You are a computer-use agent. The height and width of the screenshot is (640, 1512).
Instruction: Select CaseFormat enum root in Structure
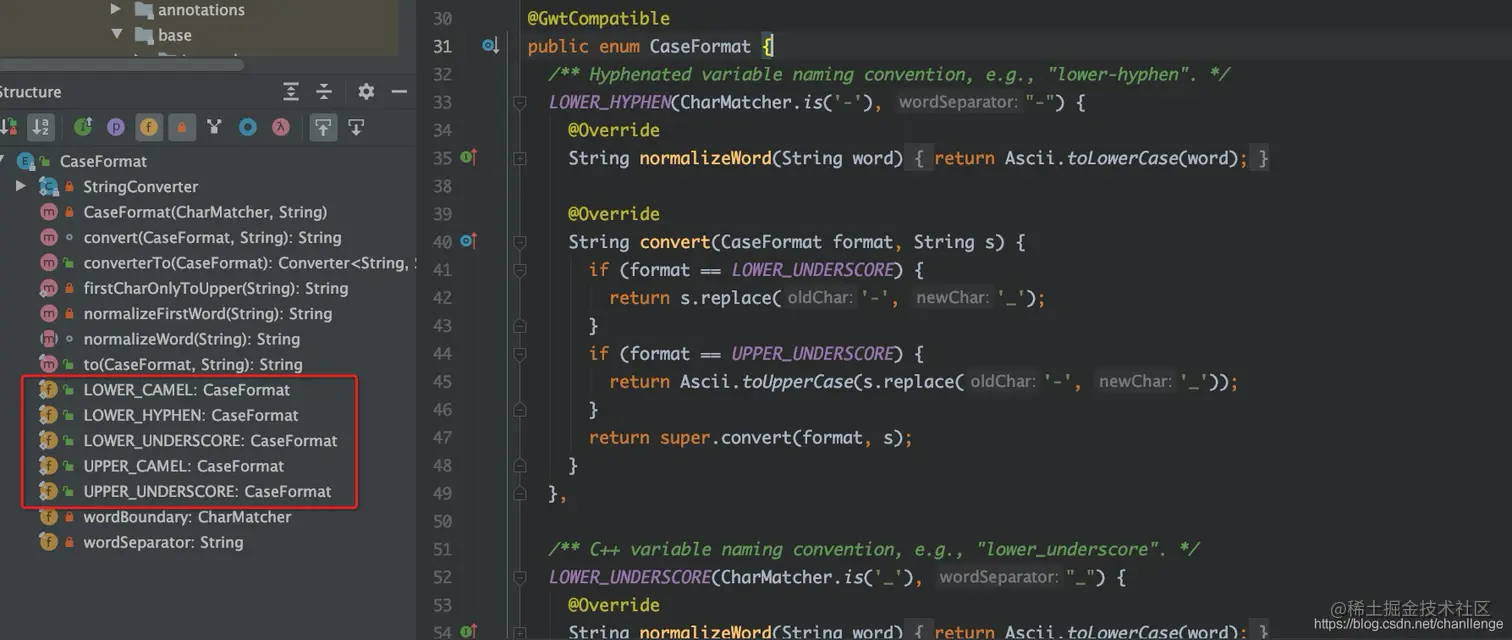point(103,161)
